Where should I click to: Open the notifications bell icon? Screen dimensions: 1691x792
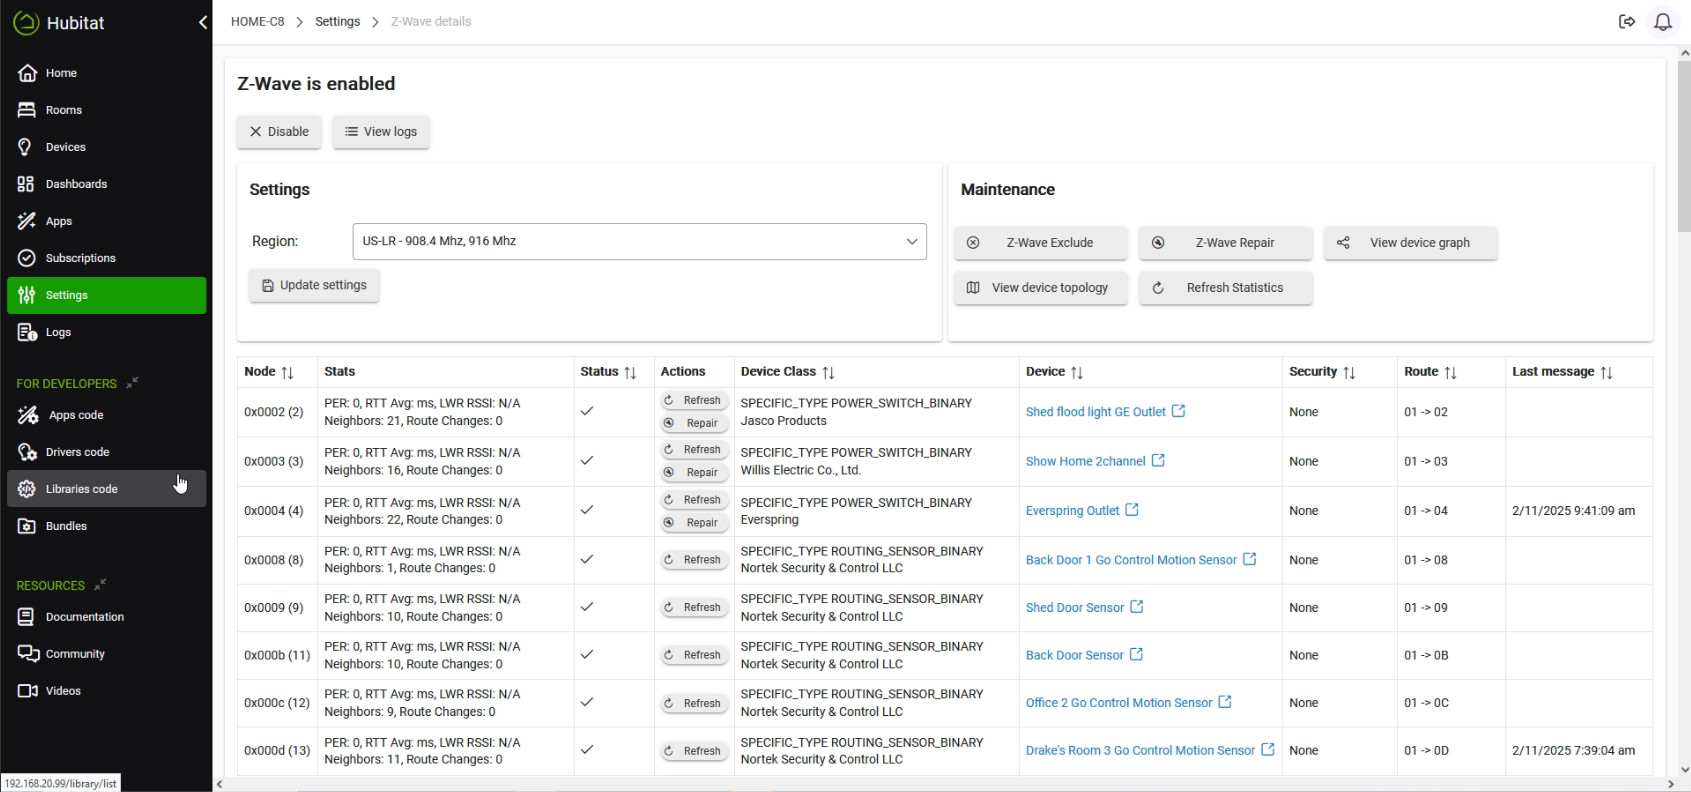click(1662, 21)
